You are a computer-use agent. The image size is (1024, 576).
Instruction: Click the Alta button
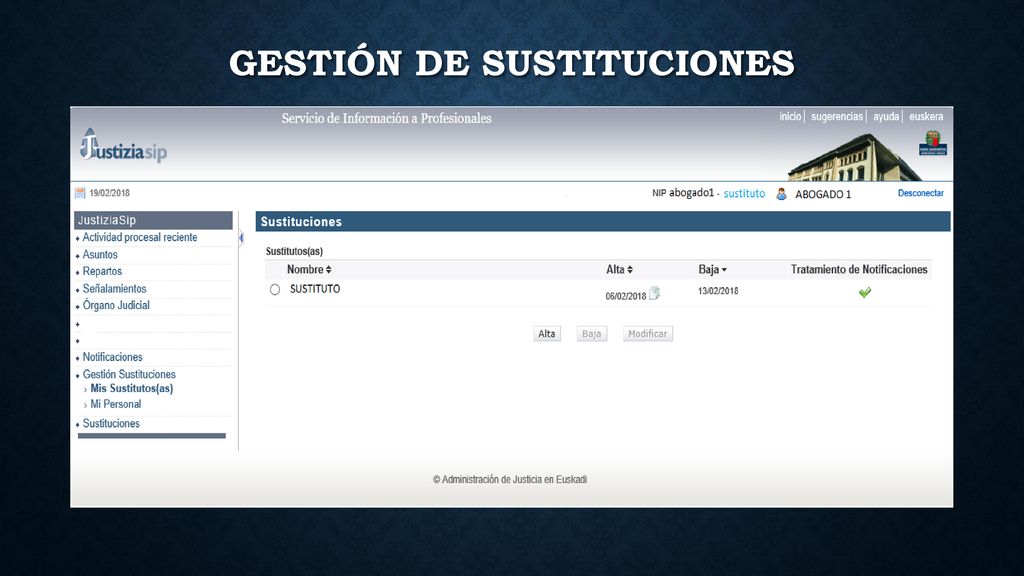coord(547,334)
